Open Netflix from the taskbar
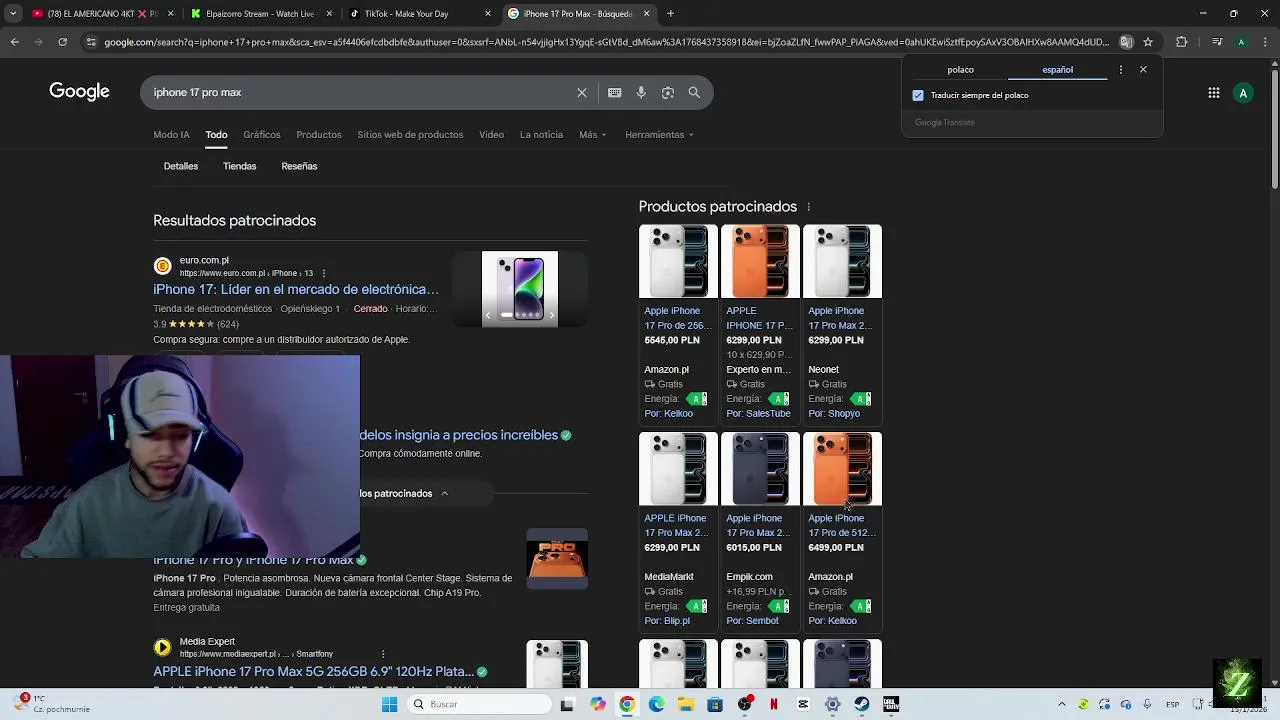 pyautogui.click(x=773, y=704)
